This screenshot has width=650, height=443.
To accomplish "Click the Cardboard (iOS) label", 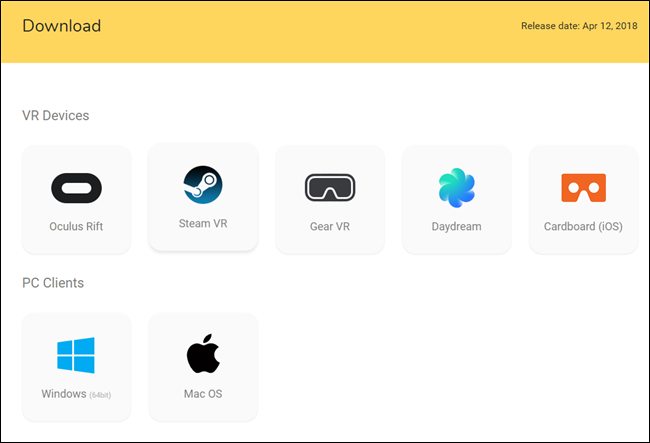I will coord(583,227).
